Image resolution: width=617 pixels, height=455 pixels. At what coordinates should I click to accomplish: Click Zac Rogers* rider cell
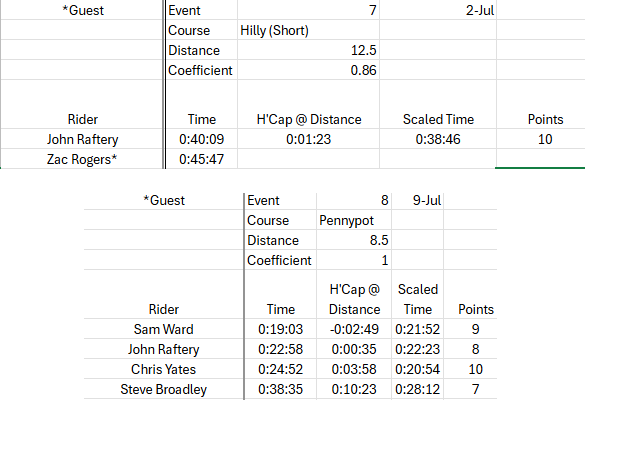click(82, 159)
